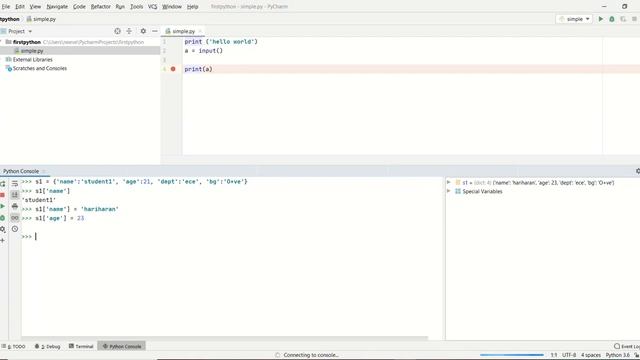Open the Run menu
The height and width of the screenshot is (360, 640).
click(120, 7)
